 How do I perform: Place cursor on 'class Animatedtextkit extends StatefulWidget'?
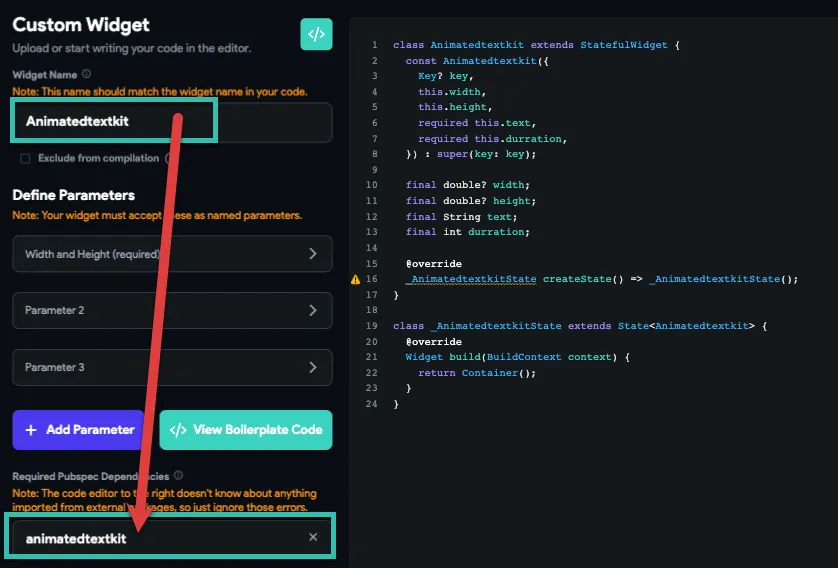[x=536, y=45]
